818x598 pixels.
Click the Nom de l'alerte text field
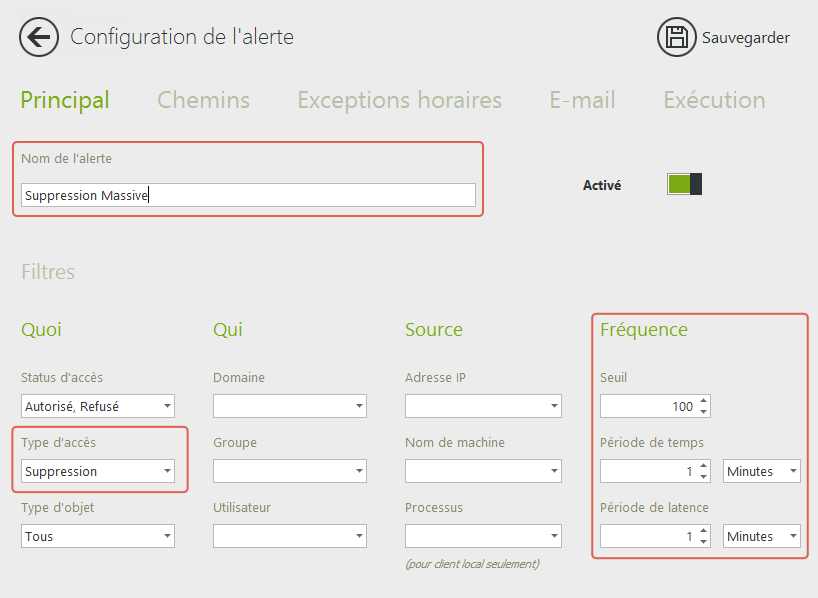248,195
